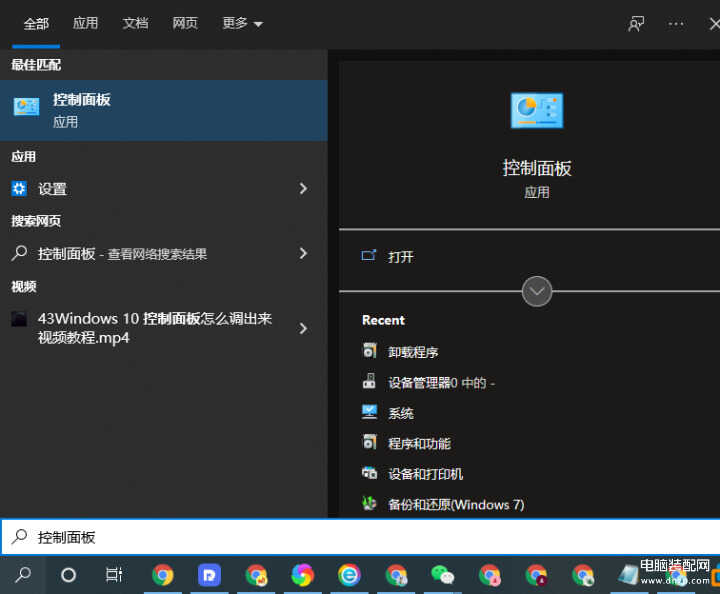The width and height of the screenshot is (720, 594).
Task: Switch to the 网页 filter tab
Action: coord(185,23)
